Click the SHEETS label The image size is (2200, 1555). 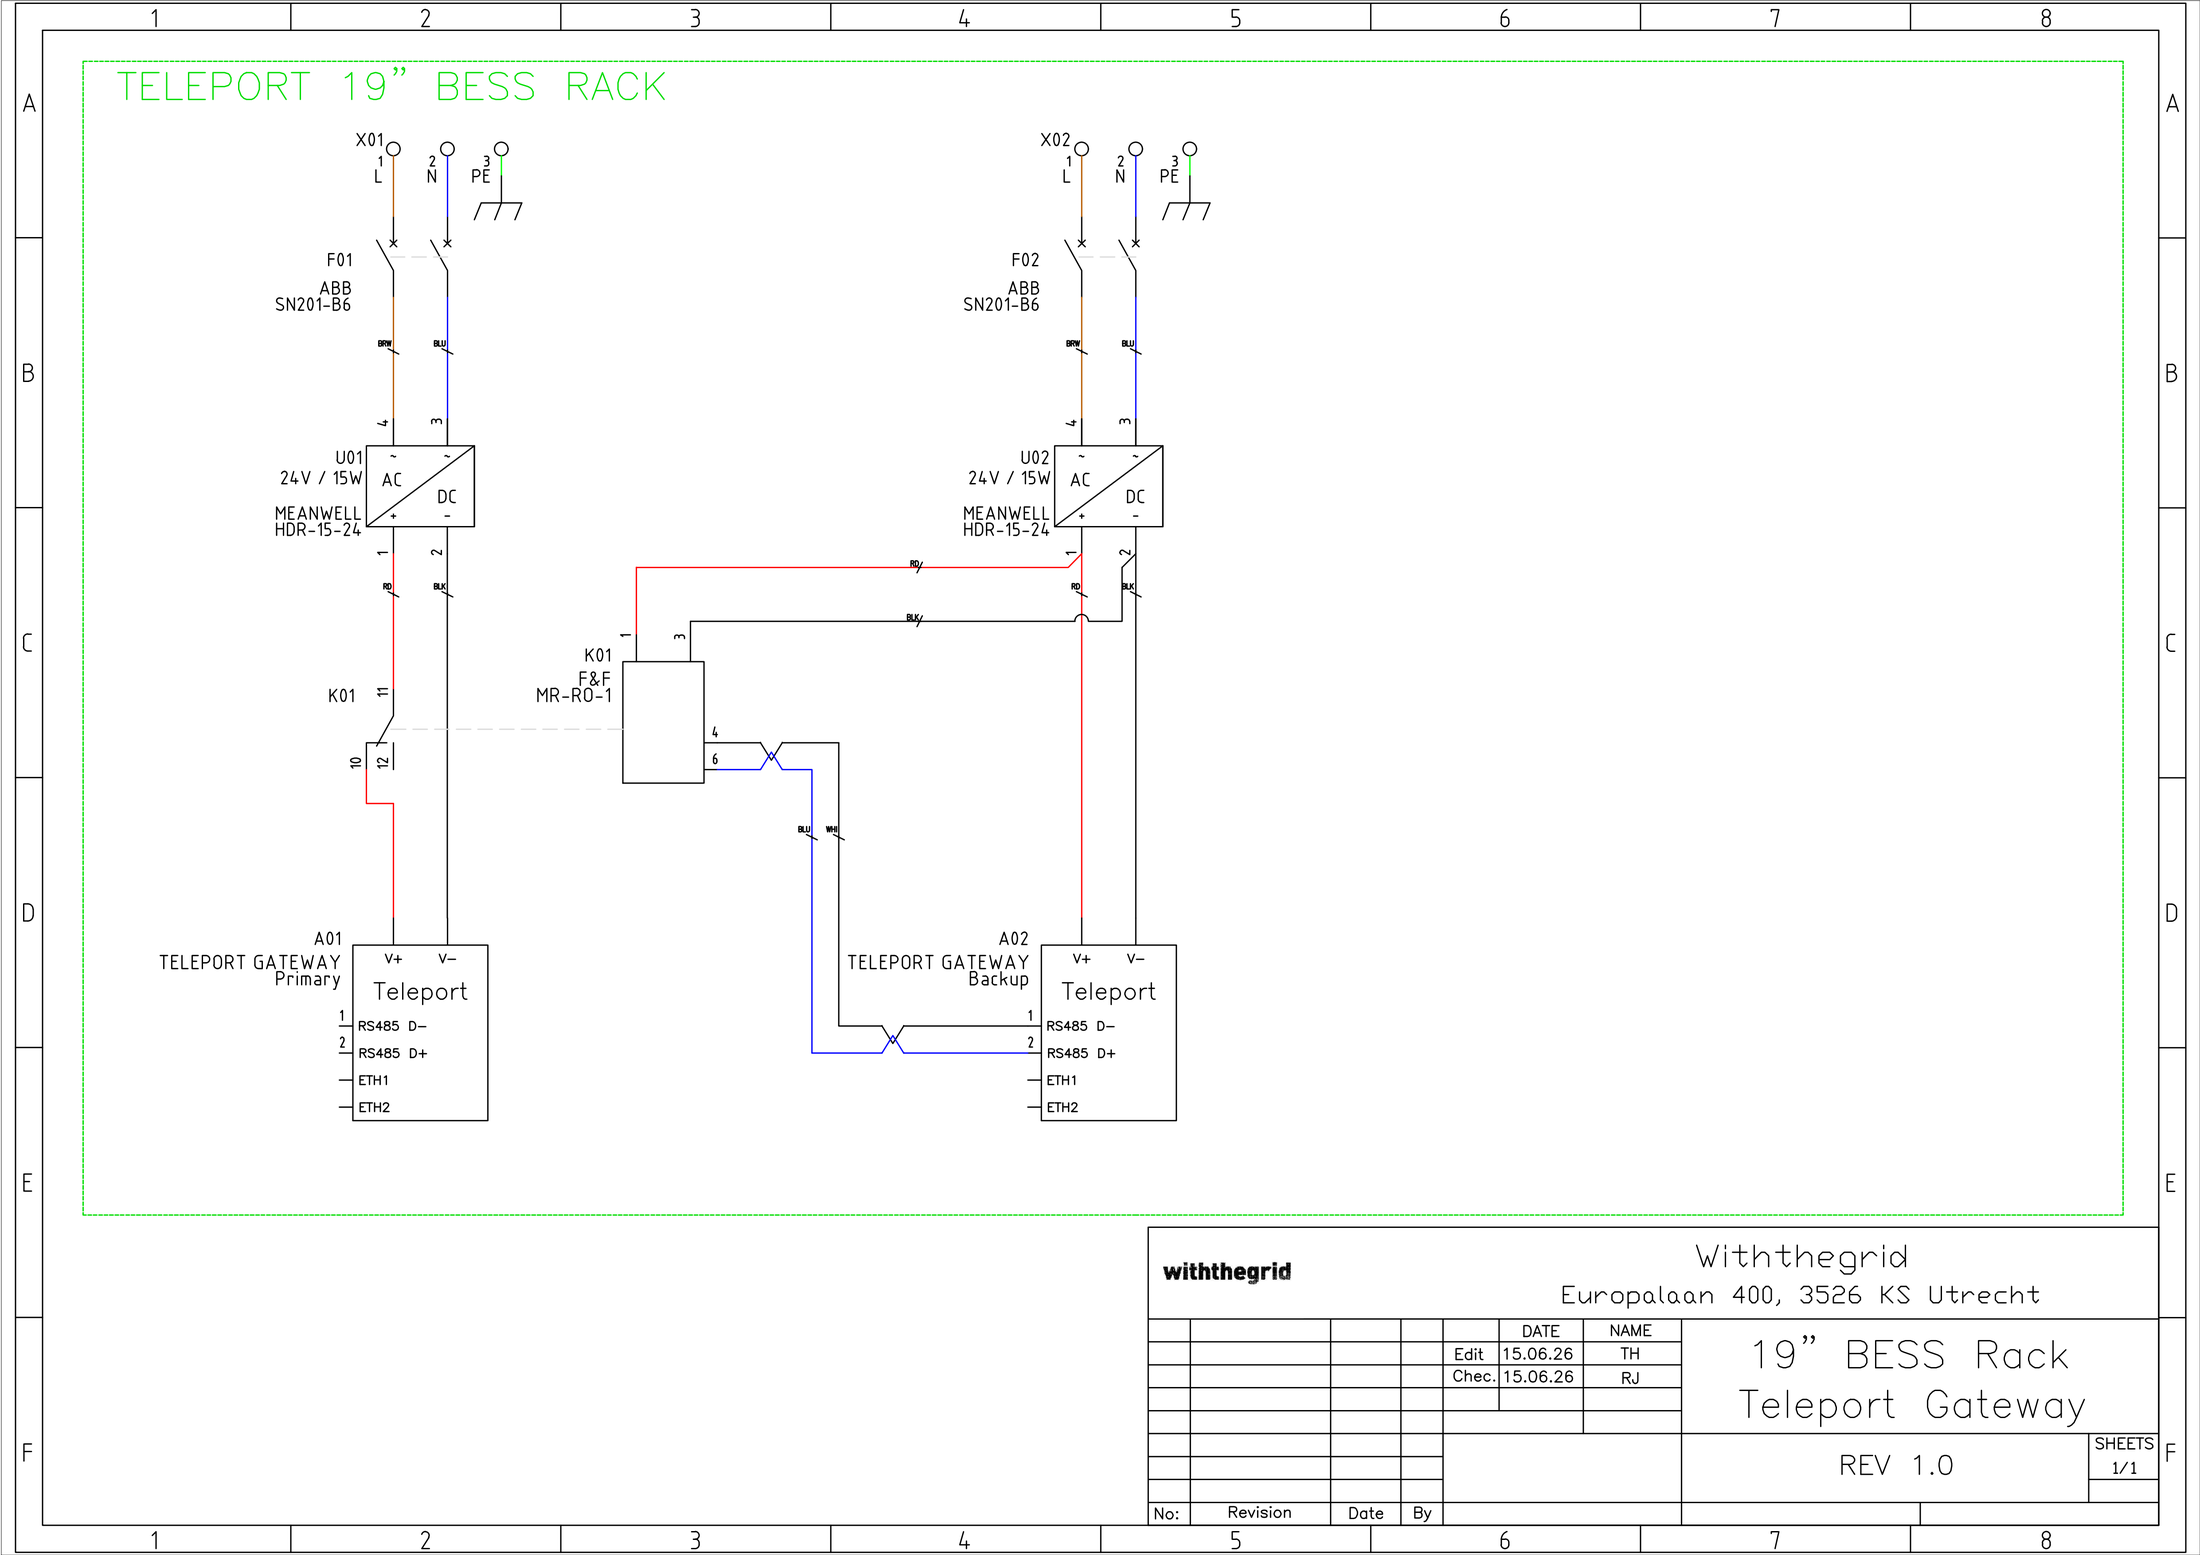pos(2124,1444)
